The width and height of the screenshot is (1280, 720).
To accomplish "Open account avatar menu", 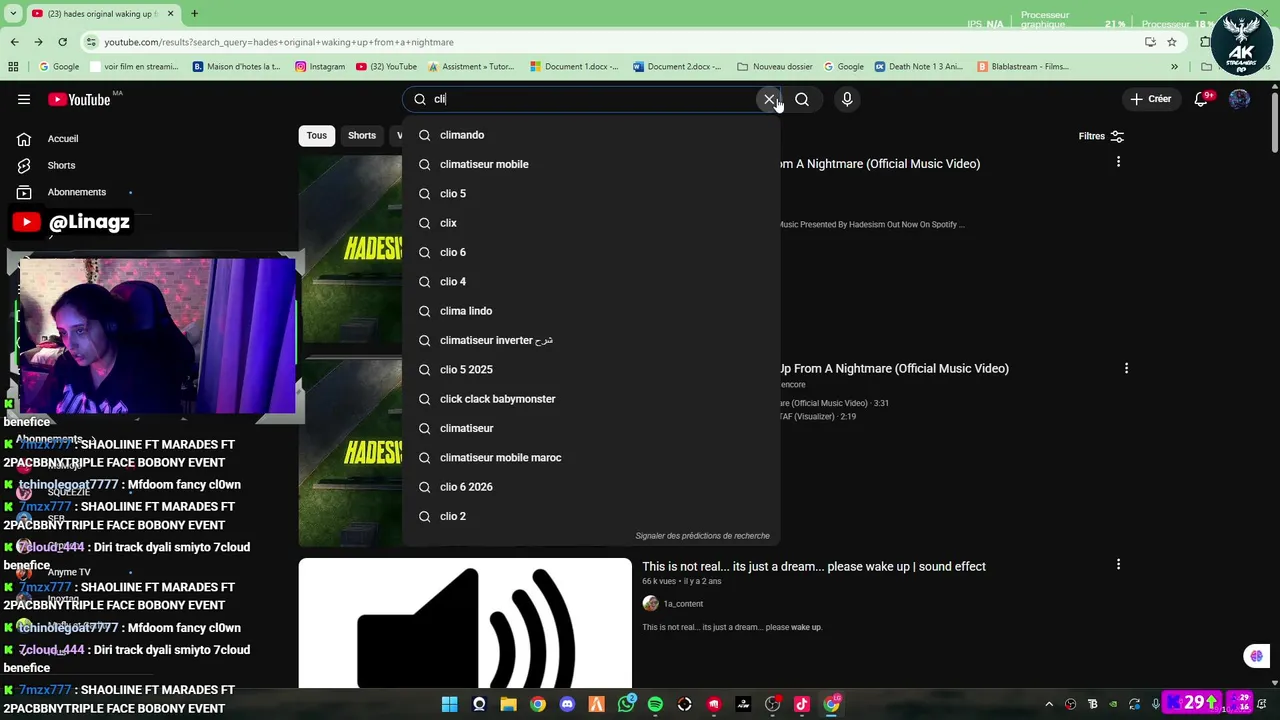I will click(1239, 99).
